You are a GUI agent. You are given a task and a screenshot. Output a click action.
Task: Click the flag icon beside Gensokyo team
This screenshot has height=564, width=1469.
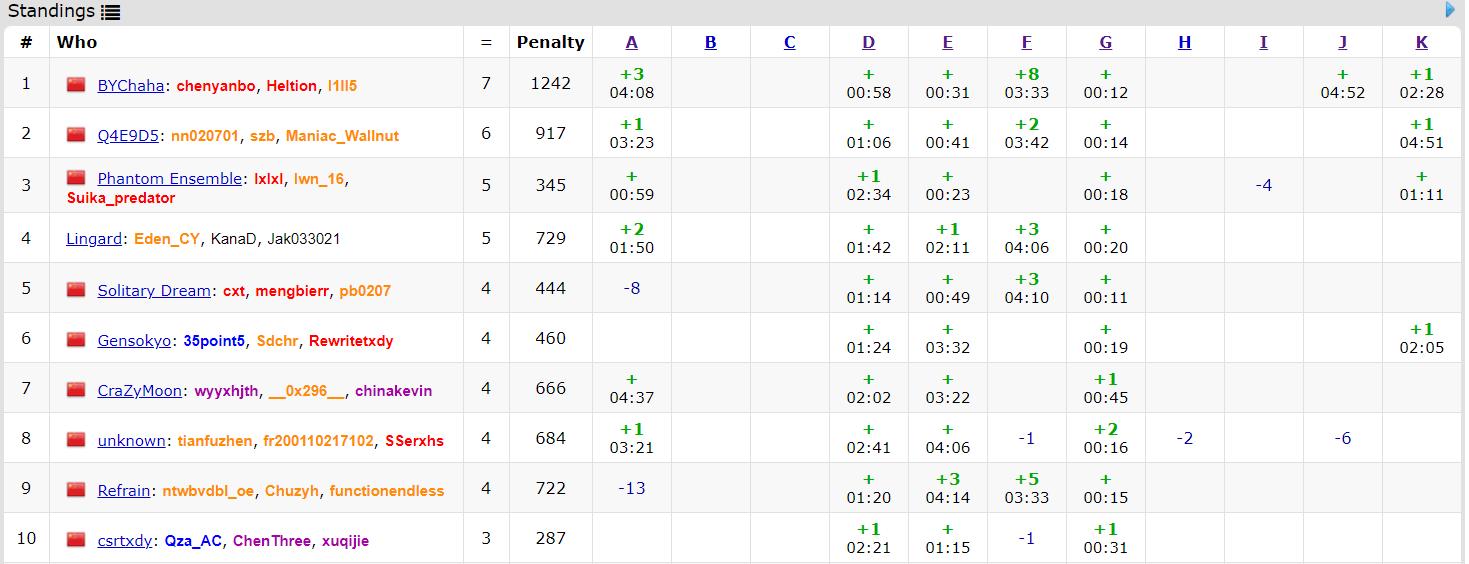pos(76,340)
